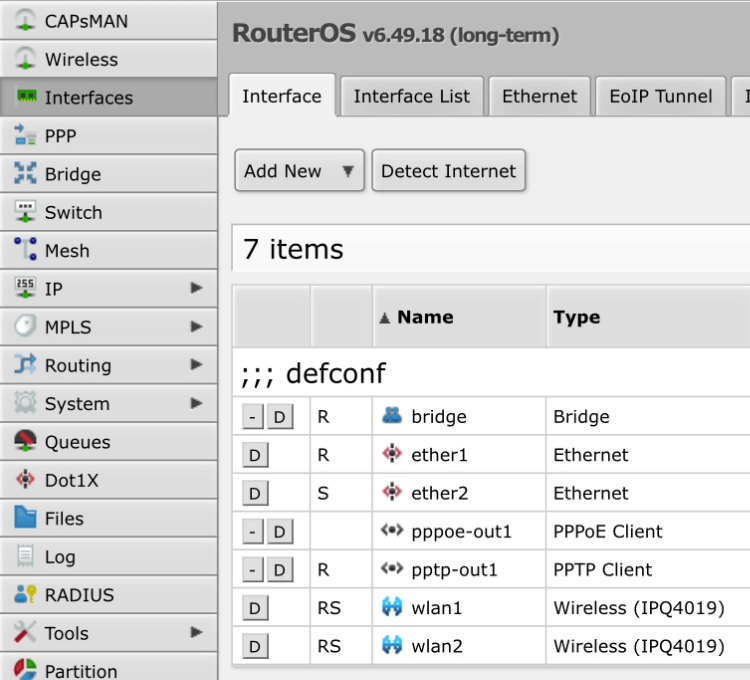
Task: Disable the bridge interface with D button
Action: (279, 417)
